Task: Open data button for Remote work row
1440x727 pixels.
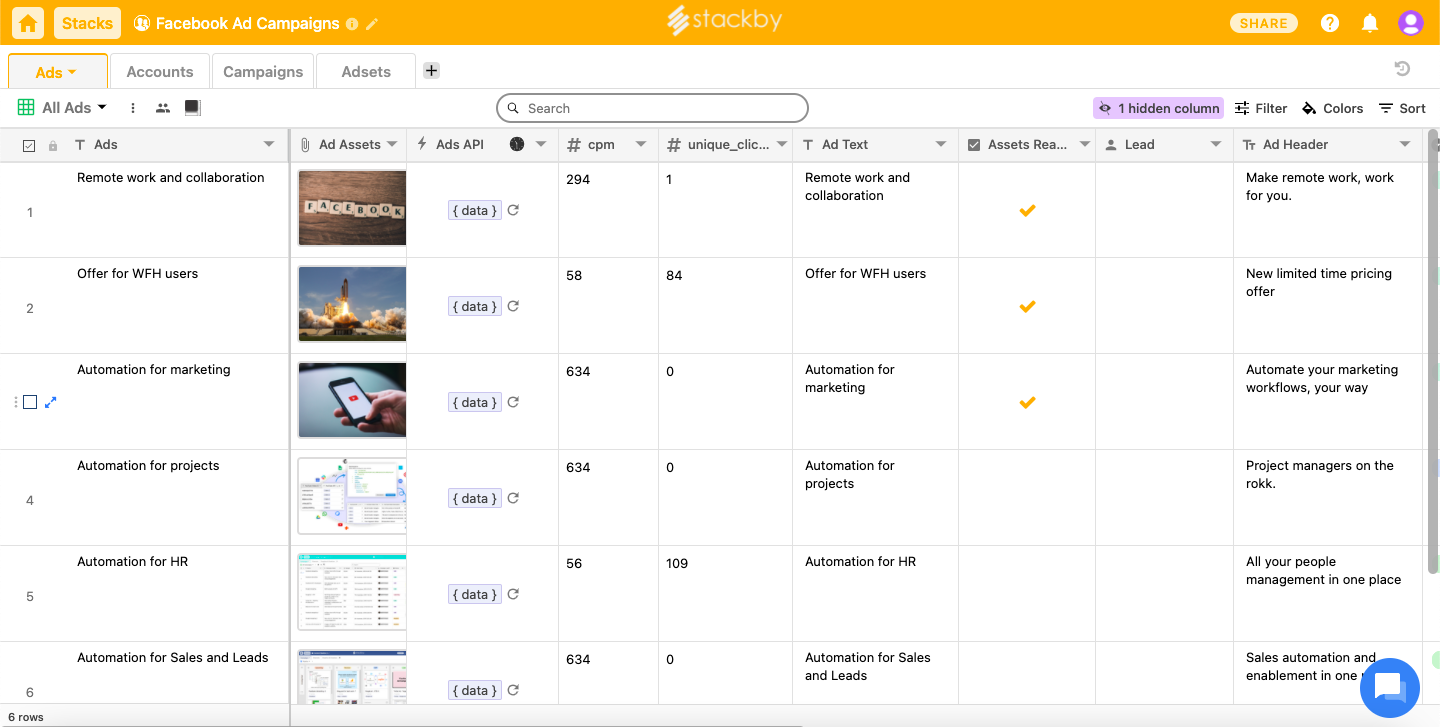Action: click(x=474, y=210)
